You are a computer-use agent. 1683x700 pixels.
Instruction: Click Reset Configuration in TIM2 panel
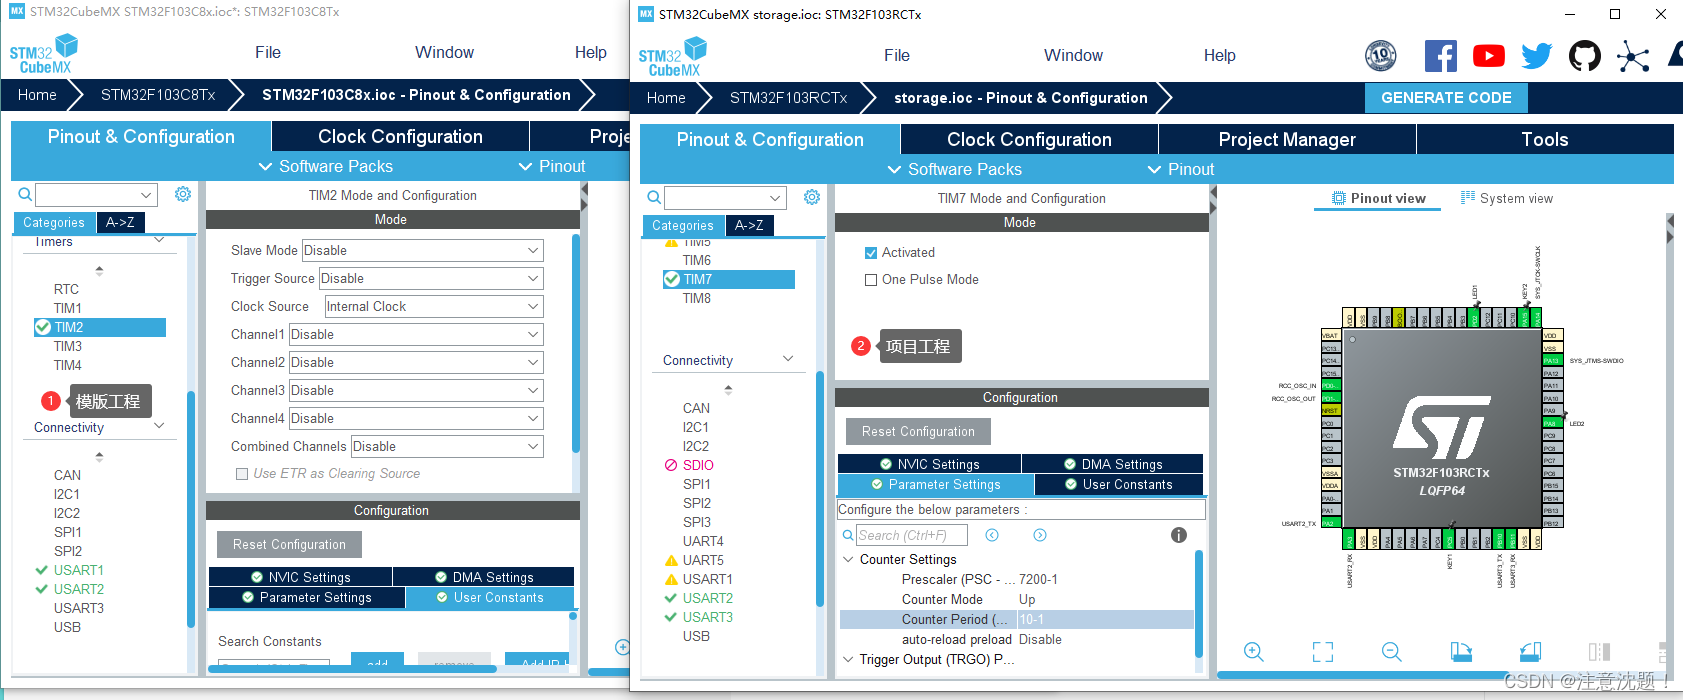pos(289,545)
